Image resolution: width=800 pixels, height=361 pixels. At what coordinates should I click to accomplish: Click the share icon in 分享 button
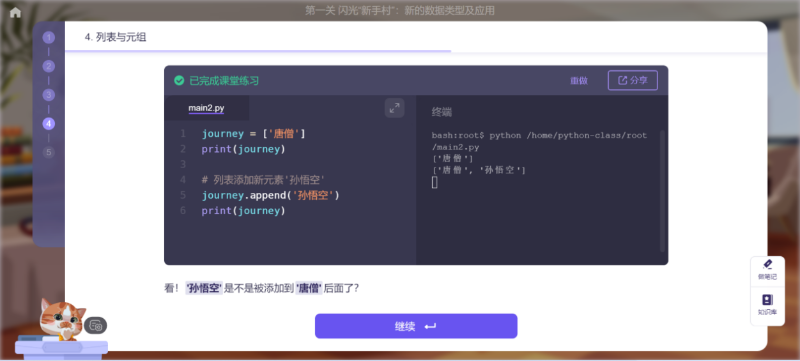(623, 80)
